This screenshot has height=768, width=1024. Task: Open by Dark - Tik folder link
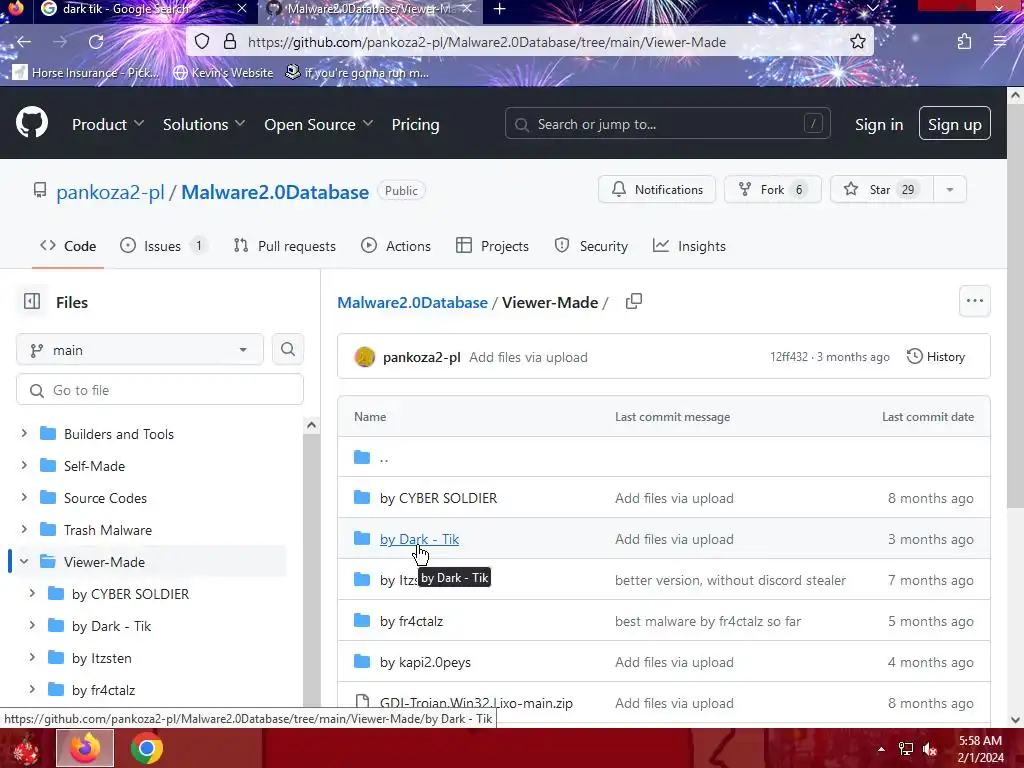[x=419, y=539]
